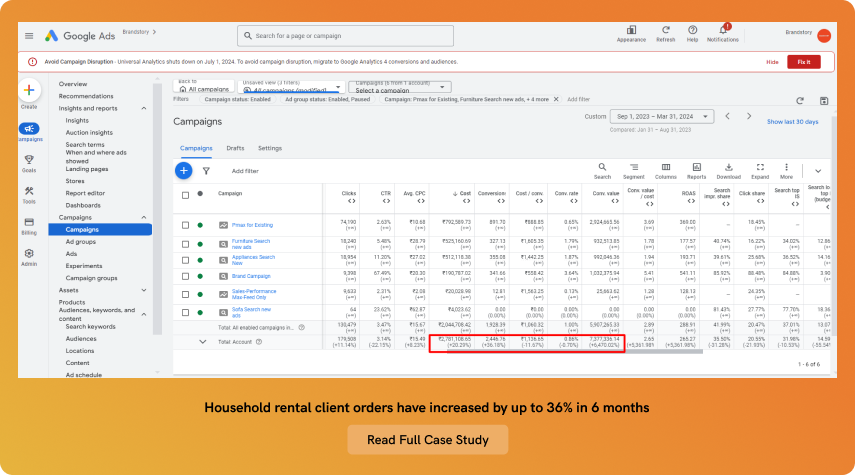
Task: Toggle the select-all campaigns checkbox
Action: click(185, 195)
